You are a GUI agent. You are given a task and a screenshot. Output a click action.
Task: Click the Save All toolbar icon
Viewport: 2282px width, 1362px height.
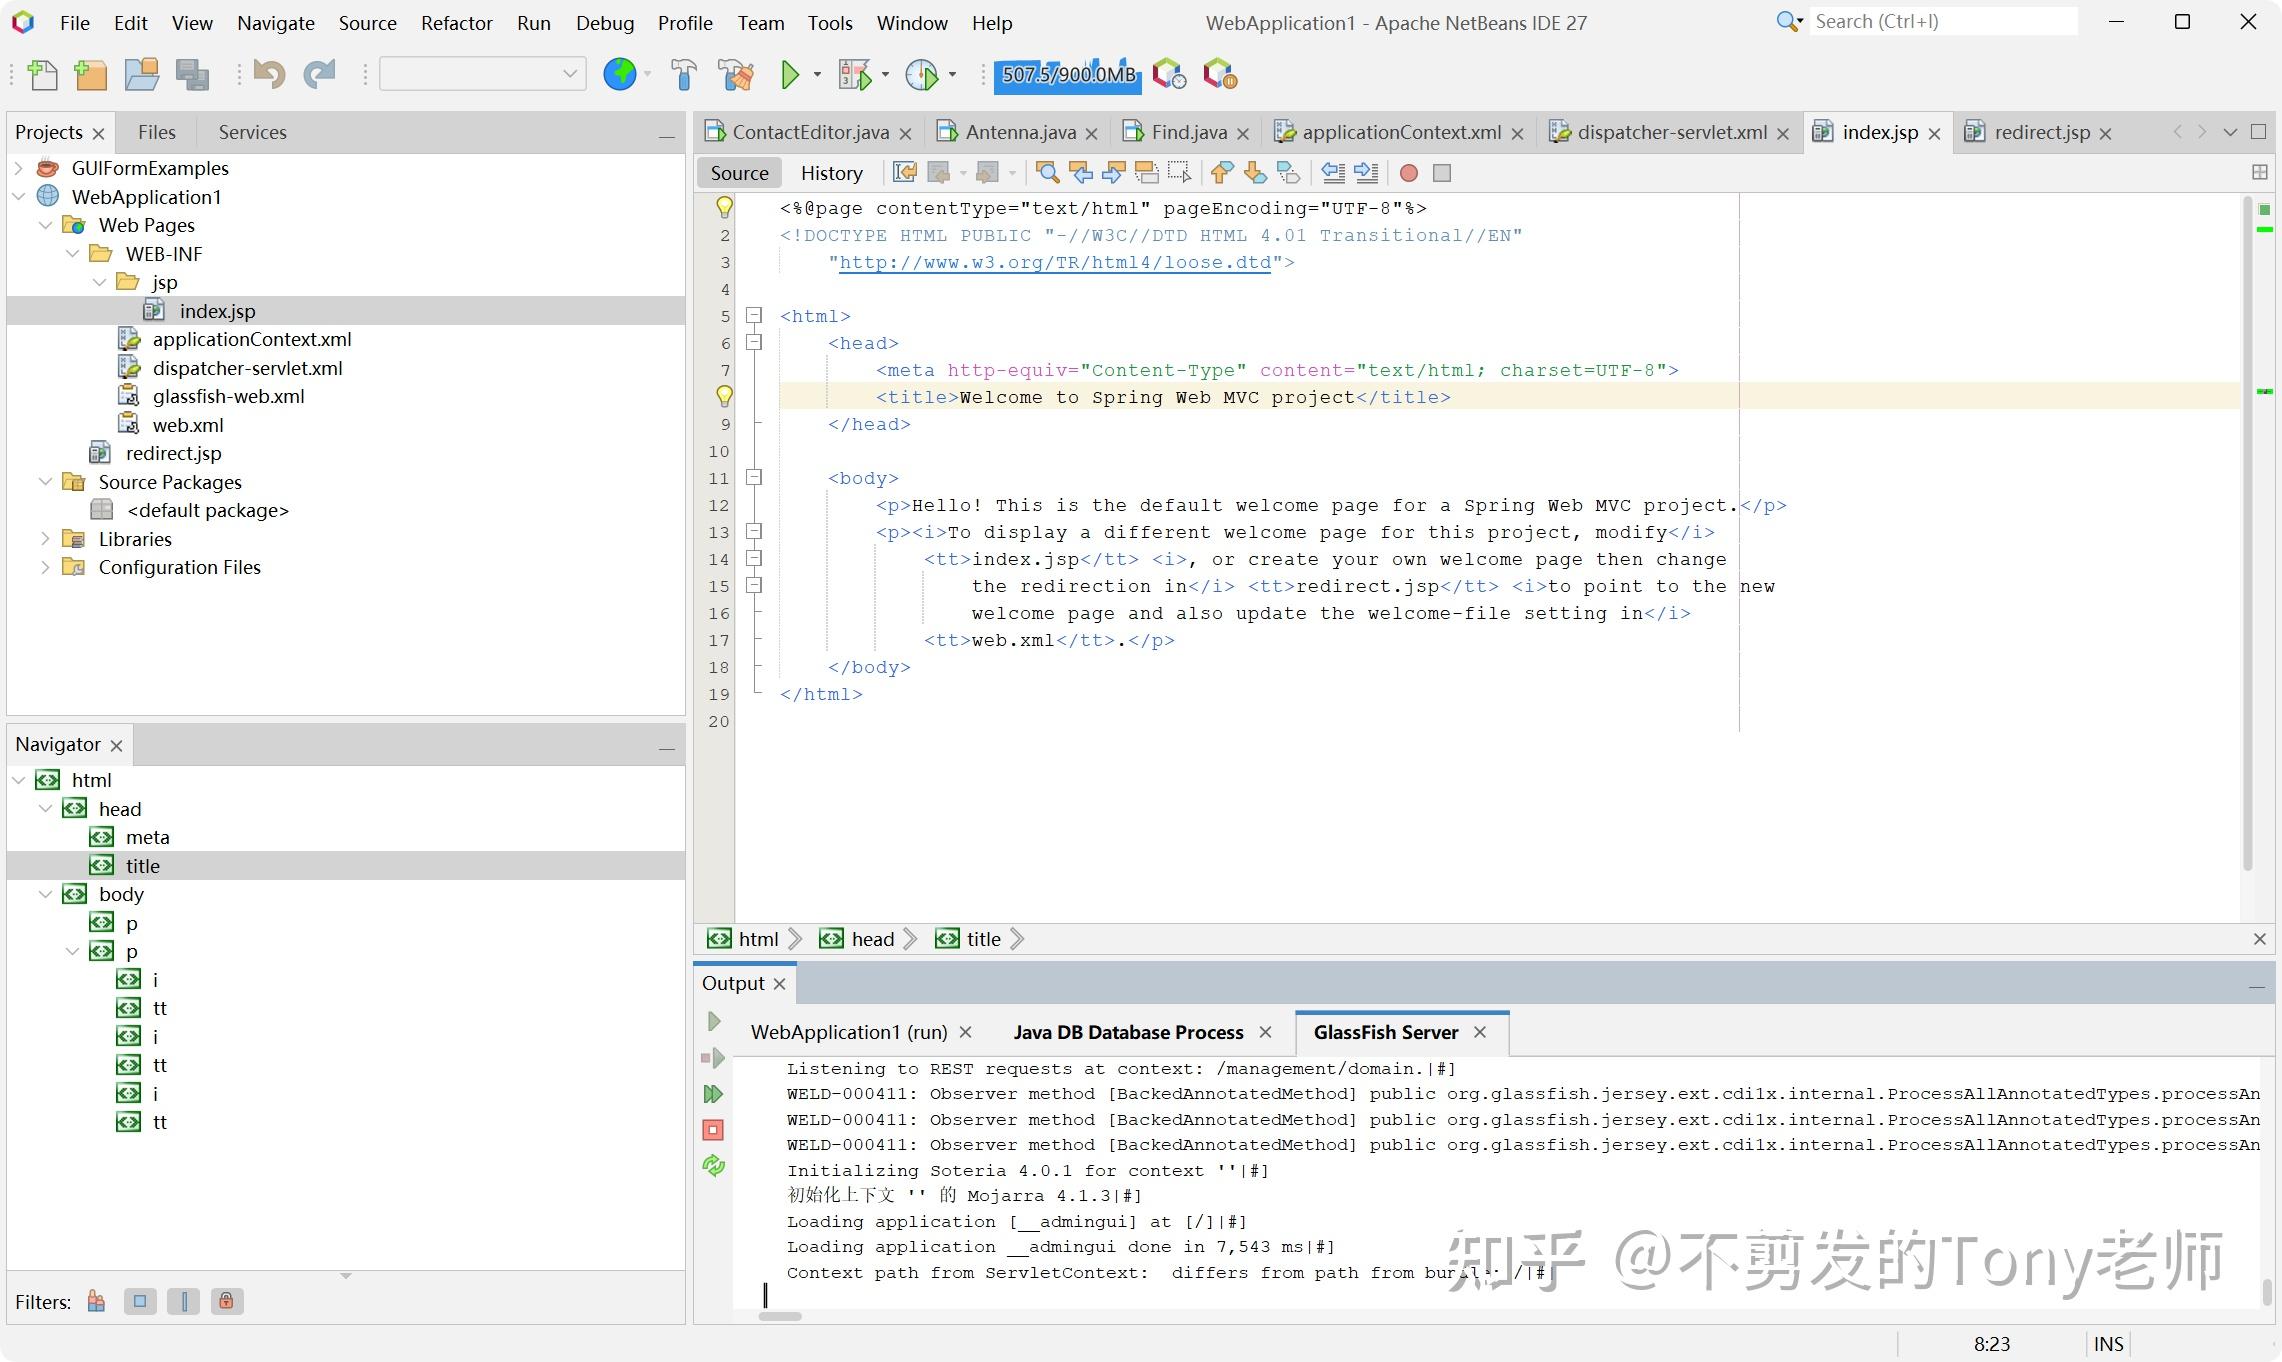point(192,75)
